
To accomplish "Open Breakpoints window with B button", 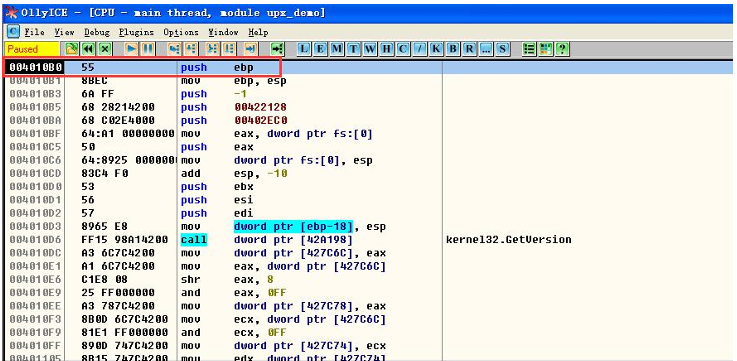I will 453,49.
